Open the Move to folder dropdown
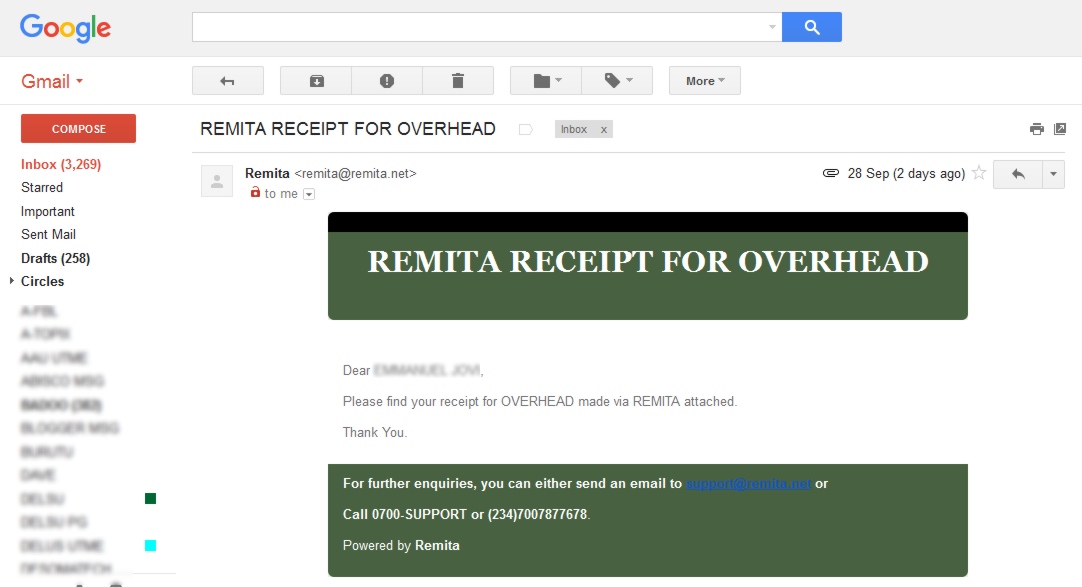This screenshot has width=1082, height=587. (x=546, y=81)
